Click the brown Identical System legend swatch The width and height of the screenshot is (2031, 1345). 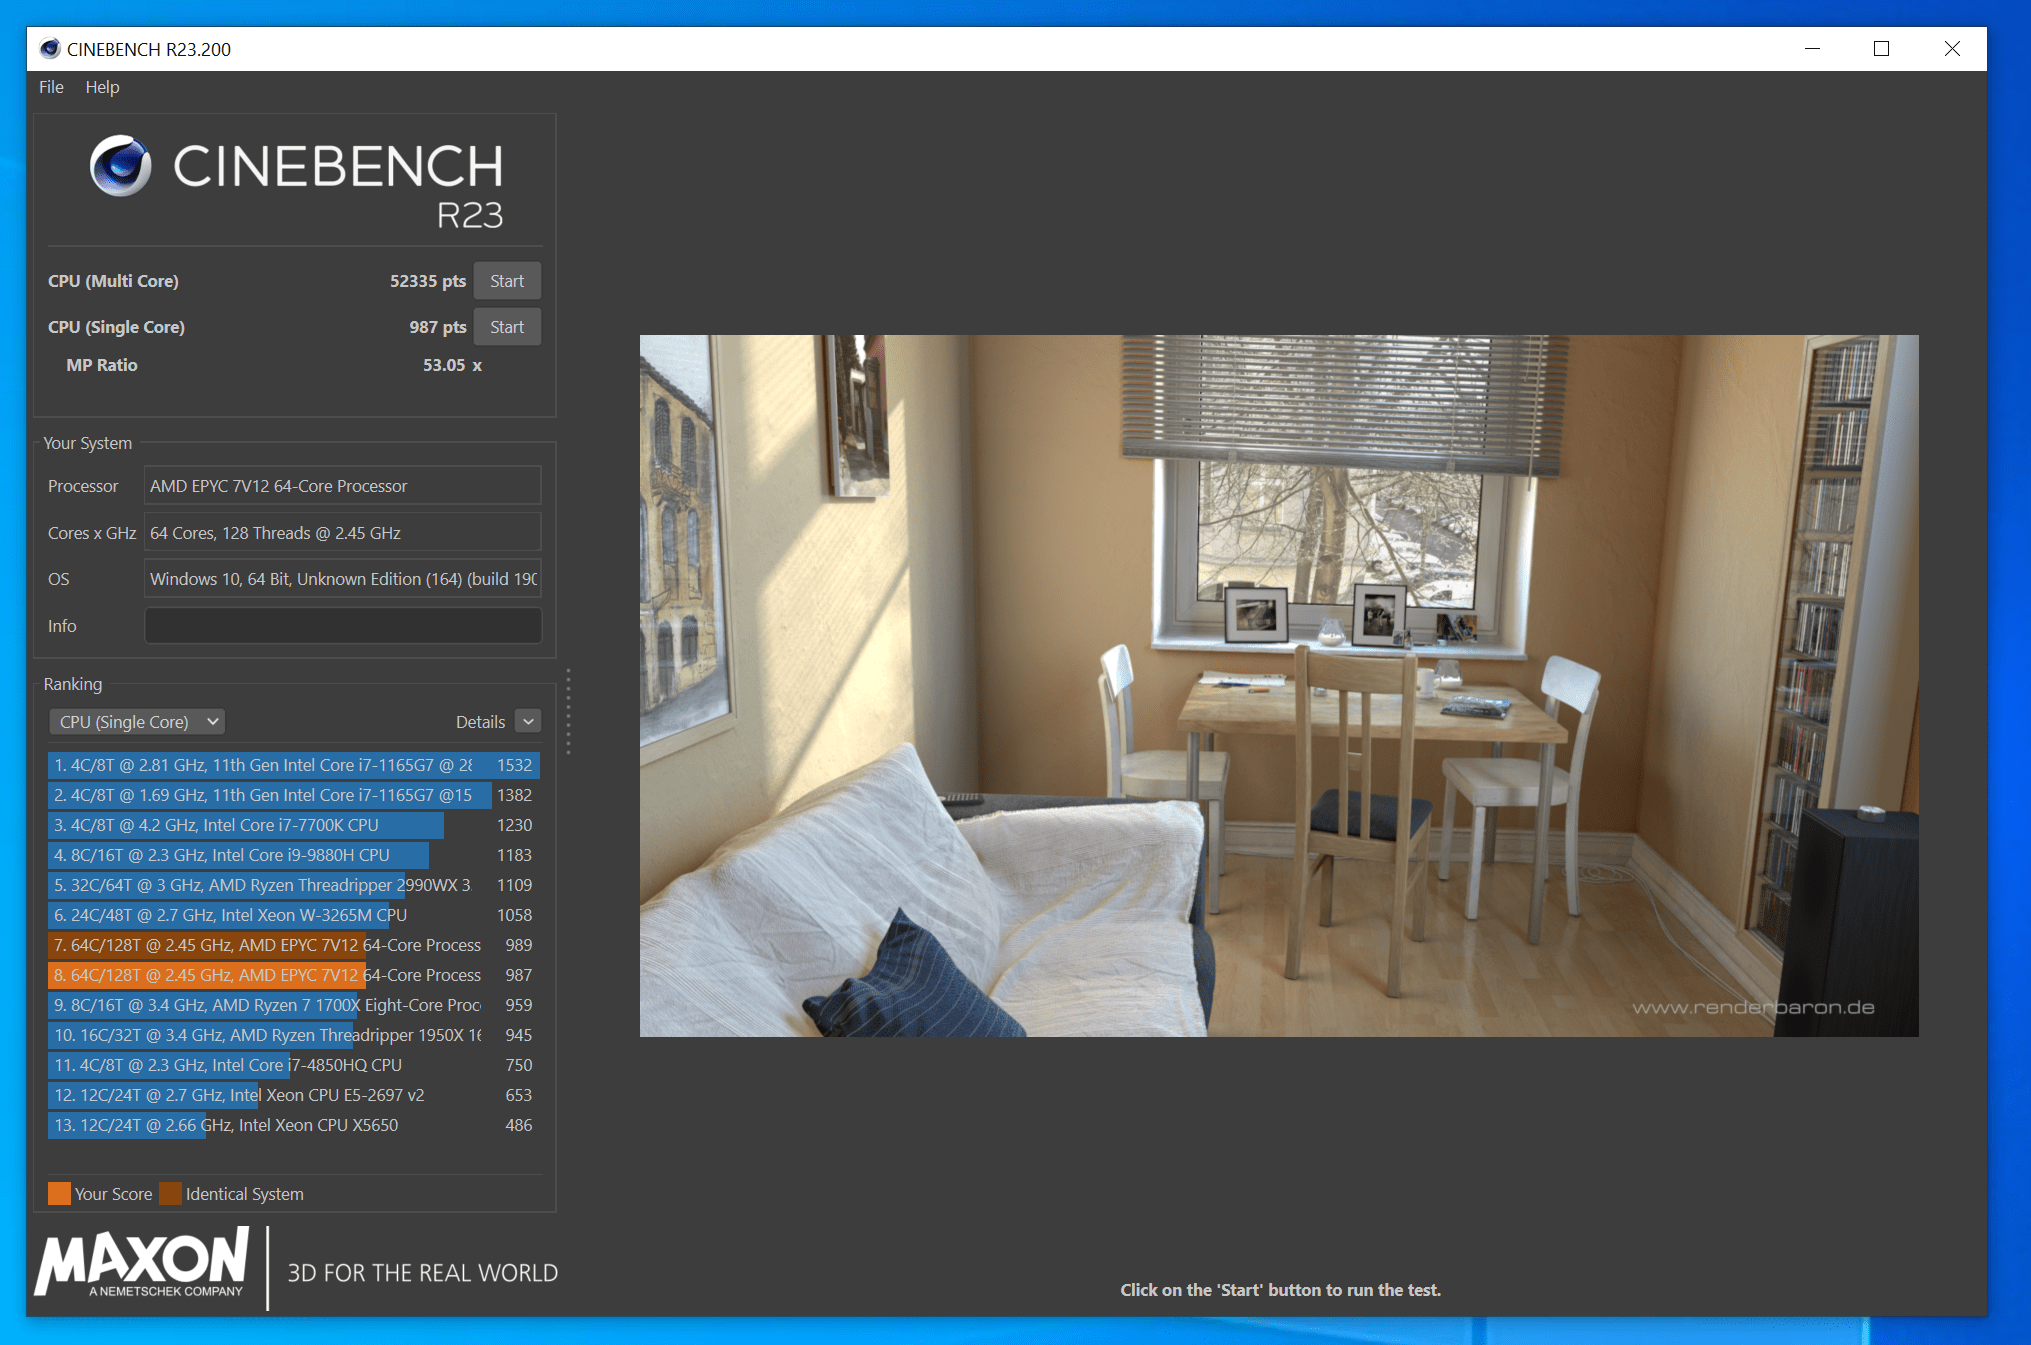(x=170, y=1194)
